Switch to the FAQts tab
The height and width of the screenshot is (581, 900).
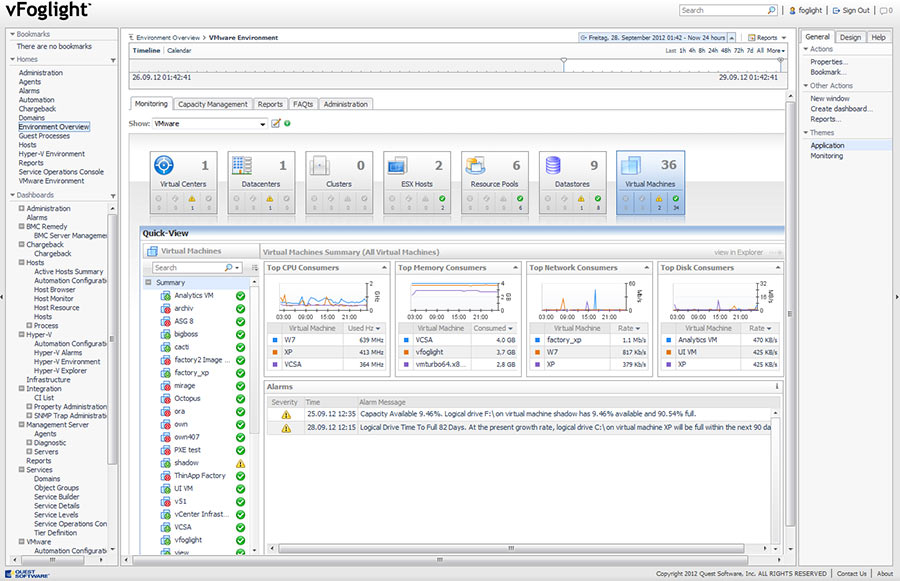[303, 104]
